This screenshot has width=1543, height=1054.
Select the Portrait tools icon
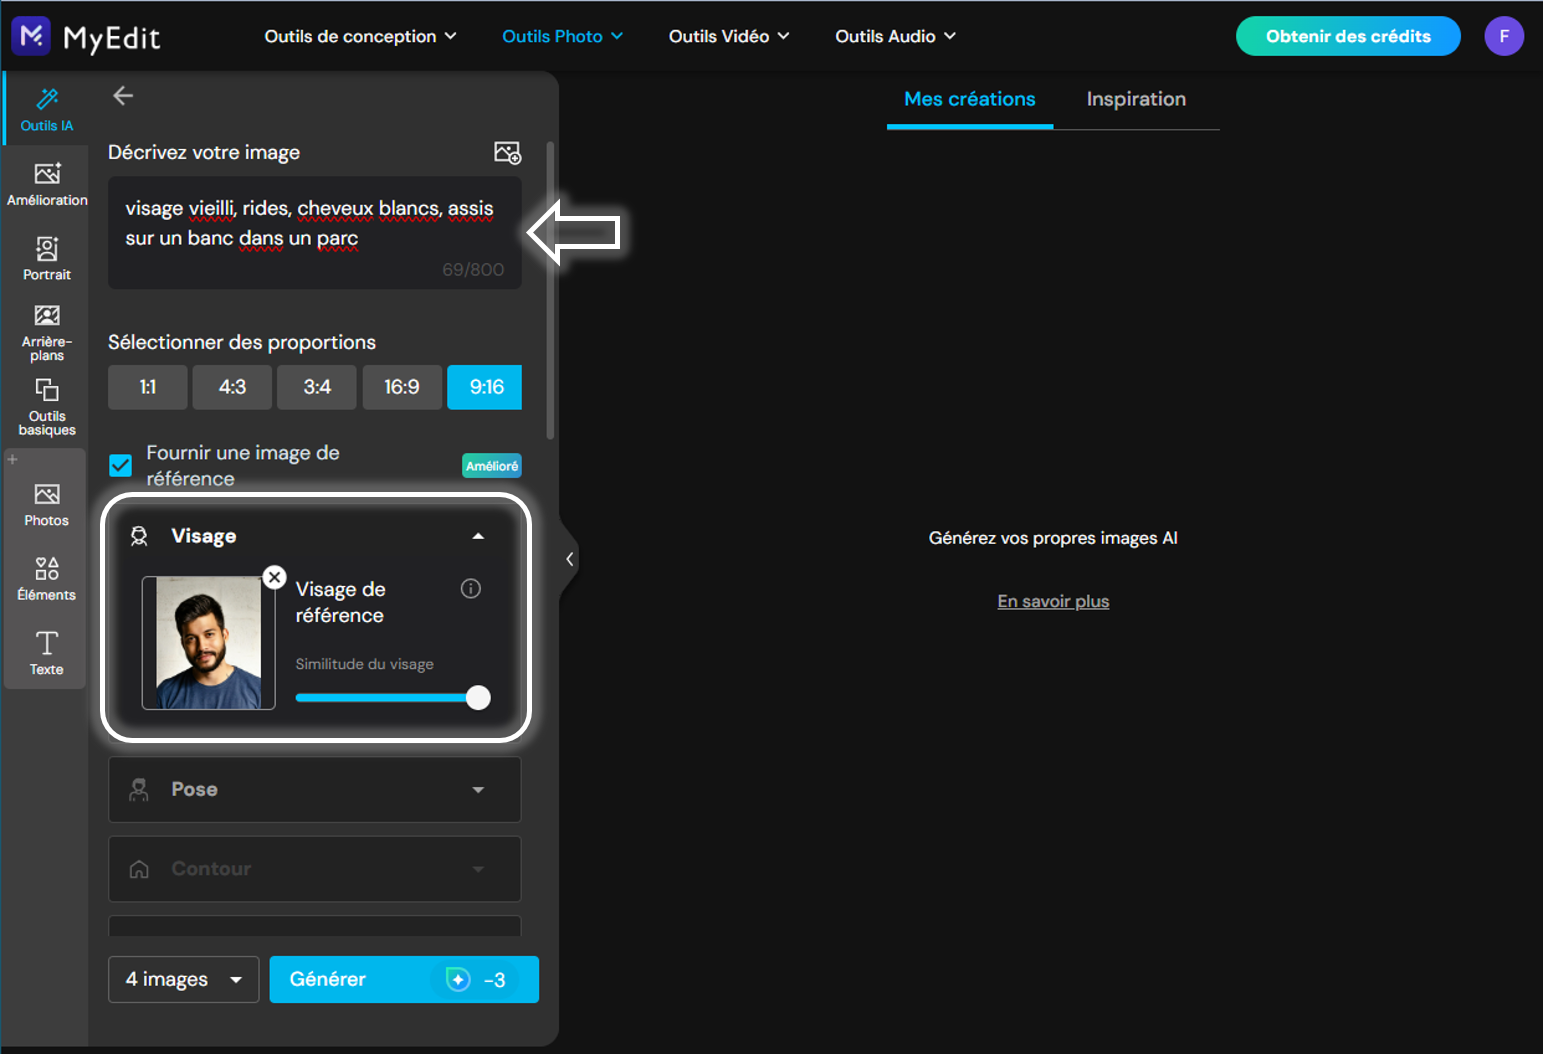(x=47, y=258)
